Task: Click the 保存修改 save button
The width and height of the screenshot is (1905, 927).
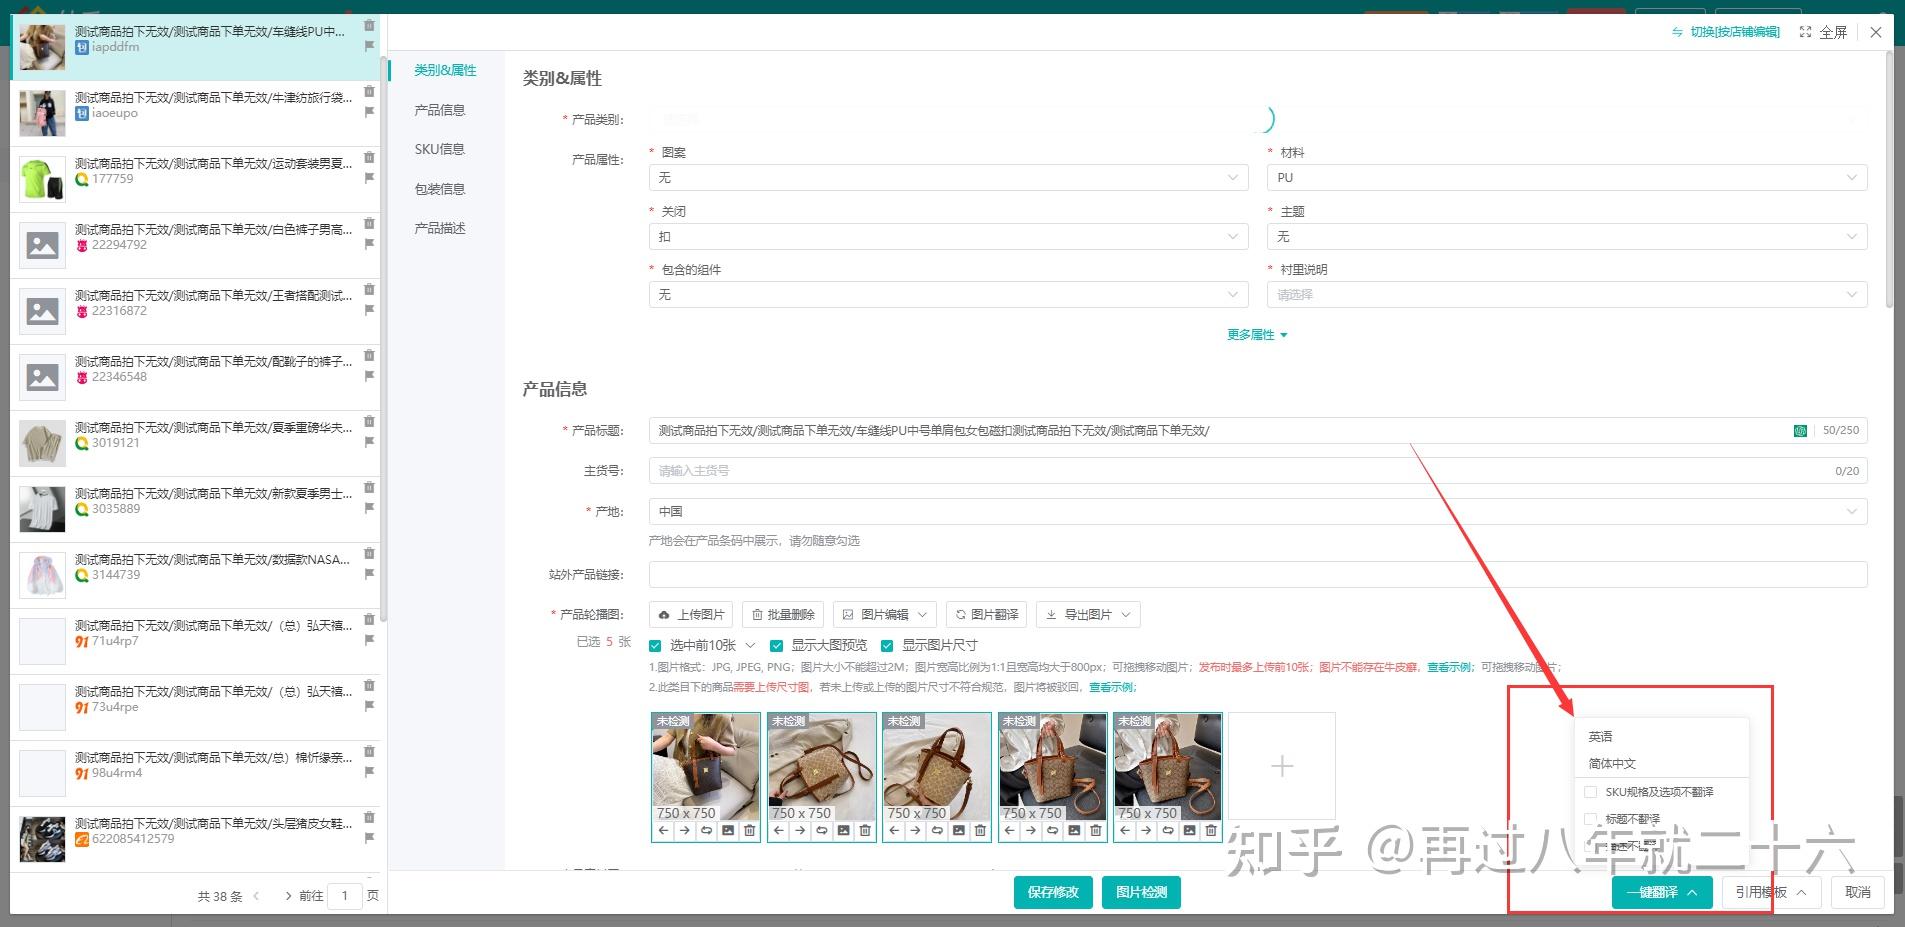Action: pos(1052,892)
